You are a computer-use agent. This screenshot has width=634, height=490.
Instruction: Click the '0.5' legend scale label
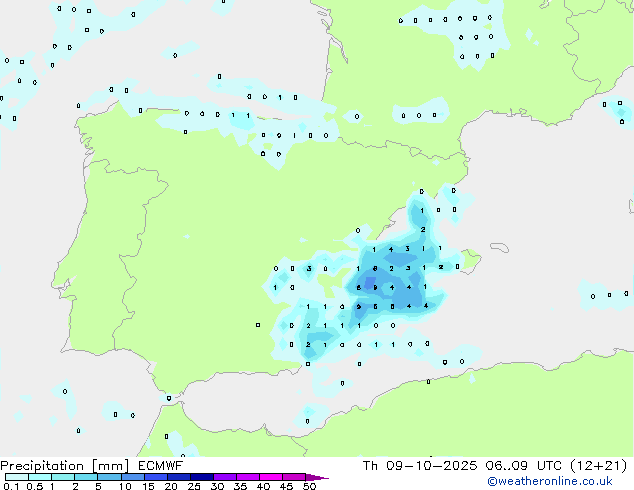pyautogui.click(x=35, y=486)
